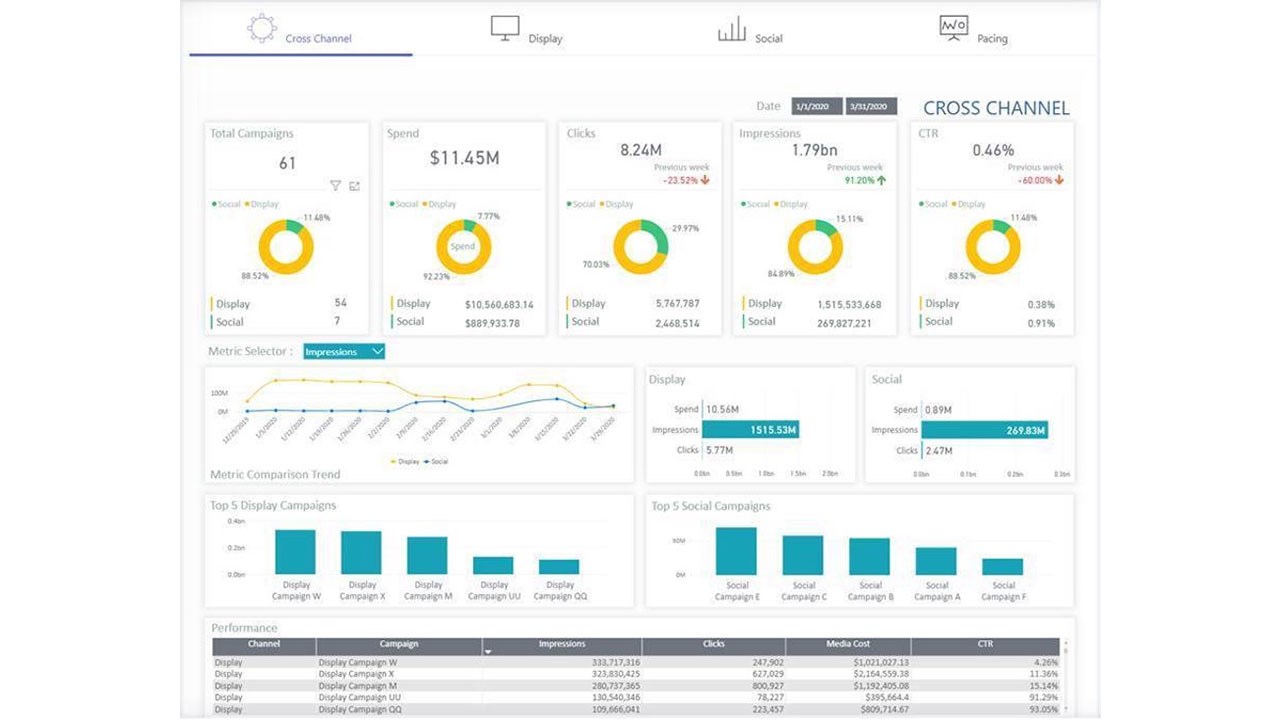This screenshot has width=1280, height=720.
Task: Switch to the Social tab
Action: 750,30
